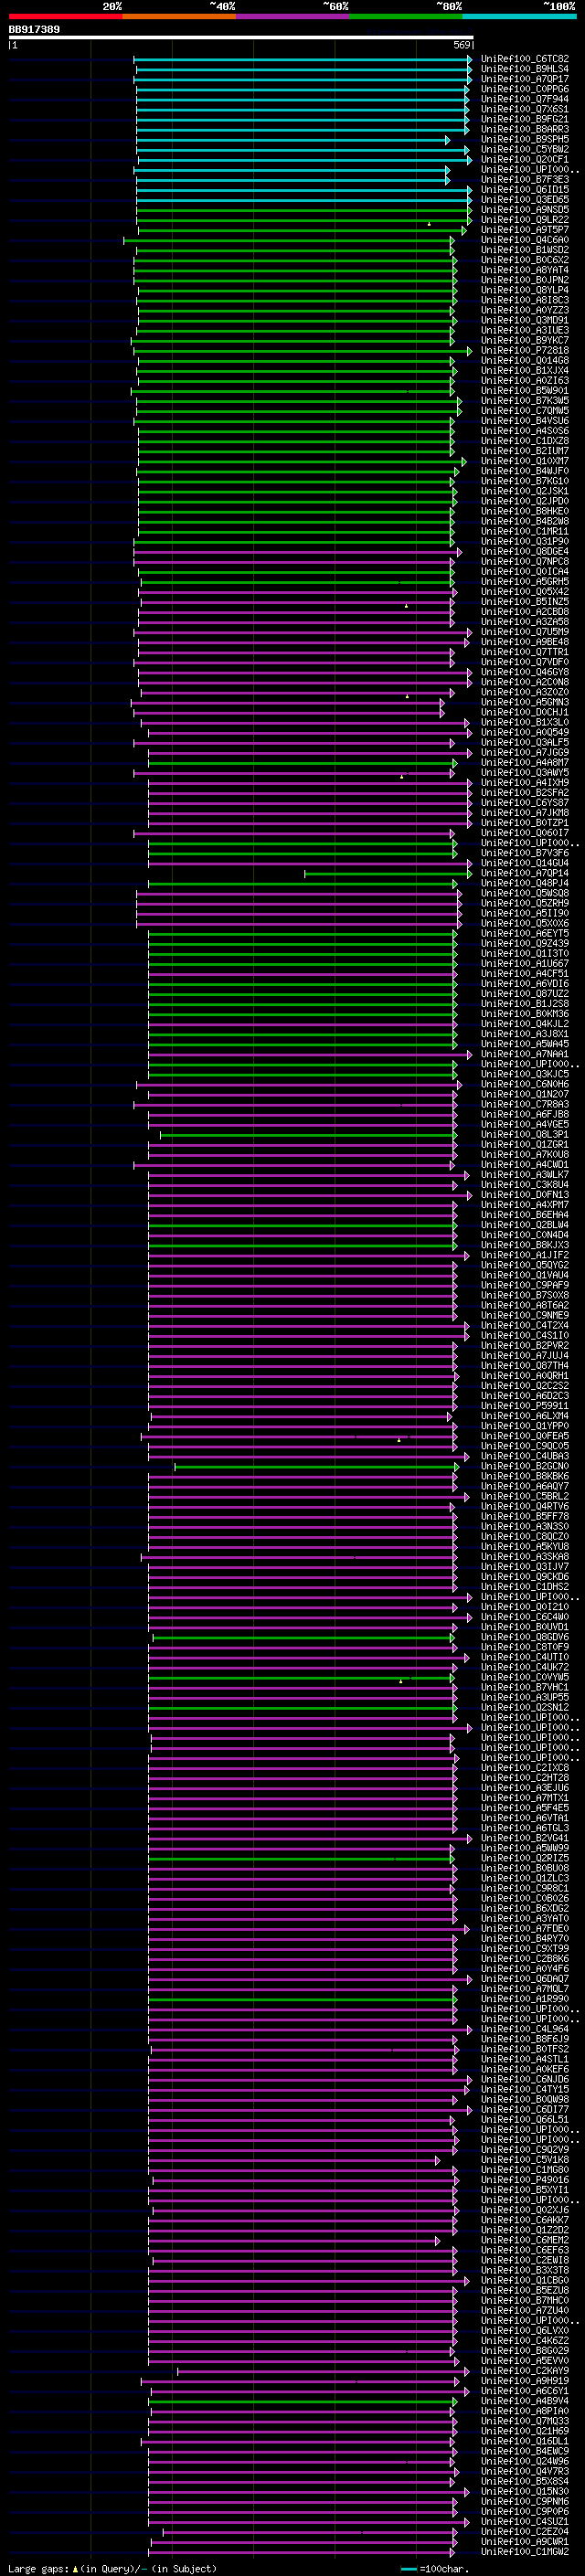
Task: Select hit label UniRef100_A1JIF2
Action: click(x=525, y=1255)
